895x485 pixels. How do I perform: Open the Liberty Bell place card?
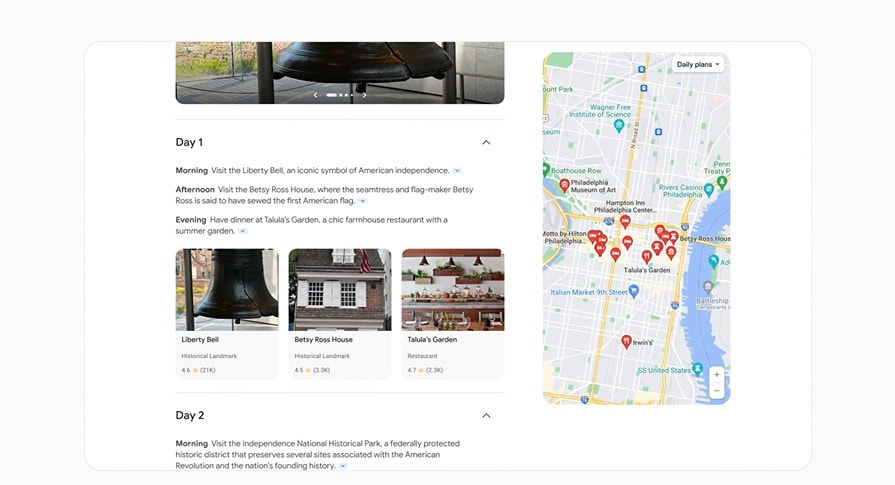pos(227,314)
